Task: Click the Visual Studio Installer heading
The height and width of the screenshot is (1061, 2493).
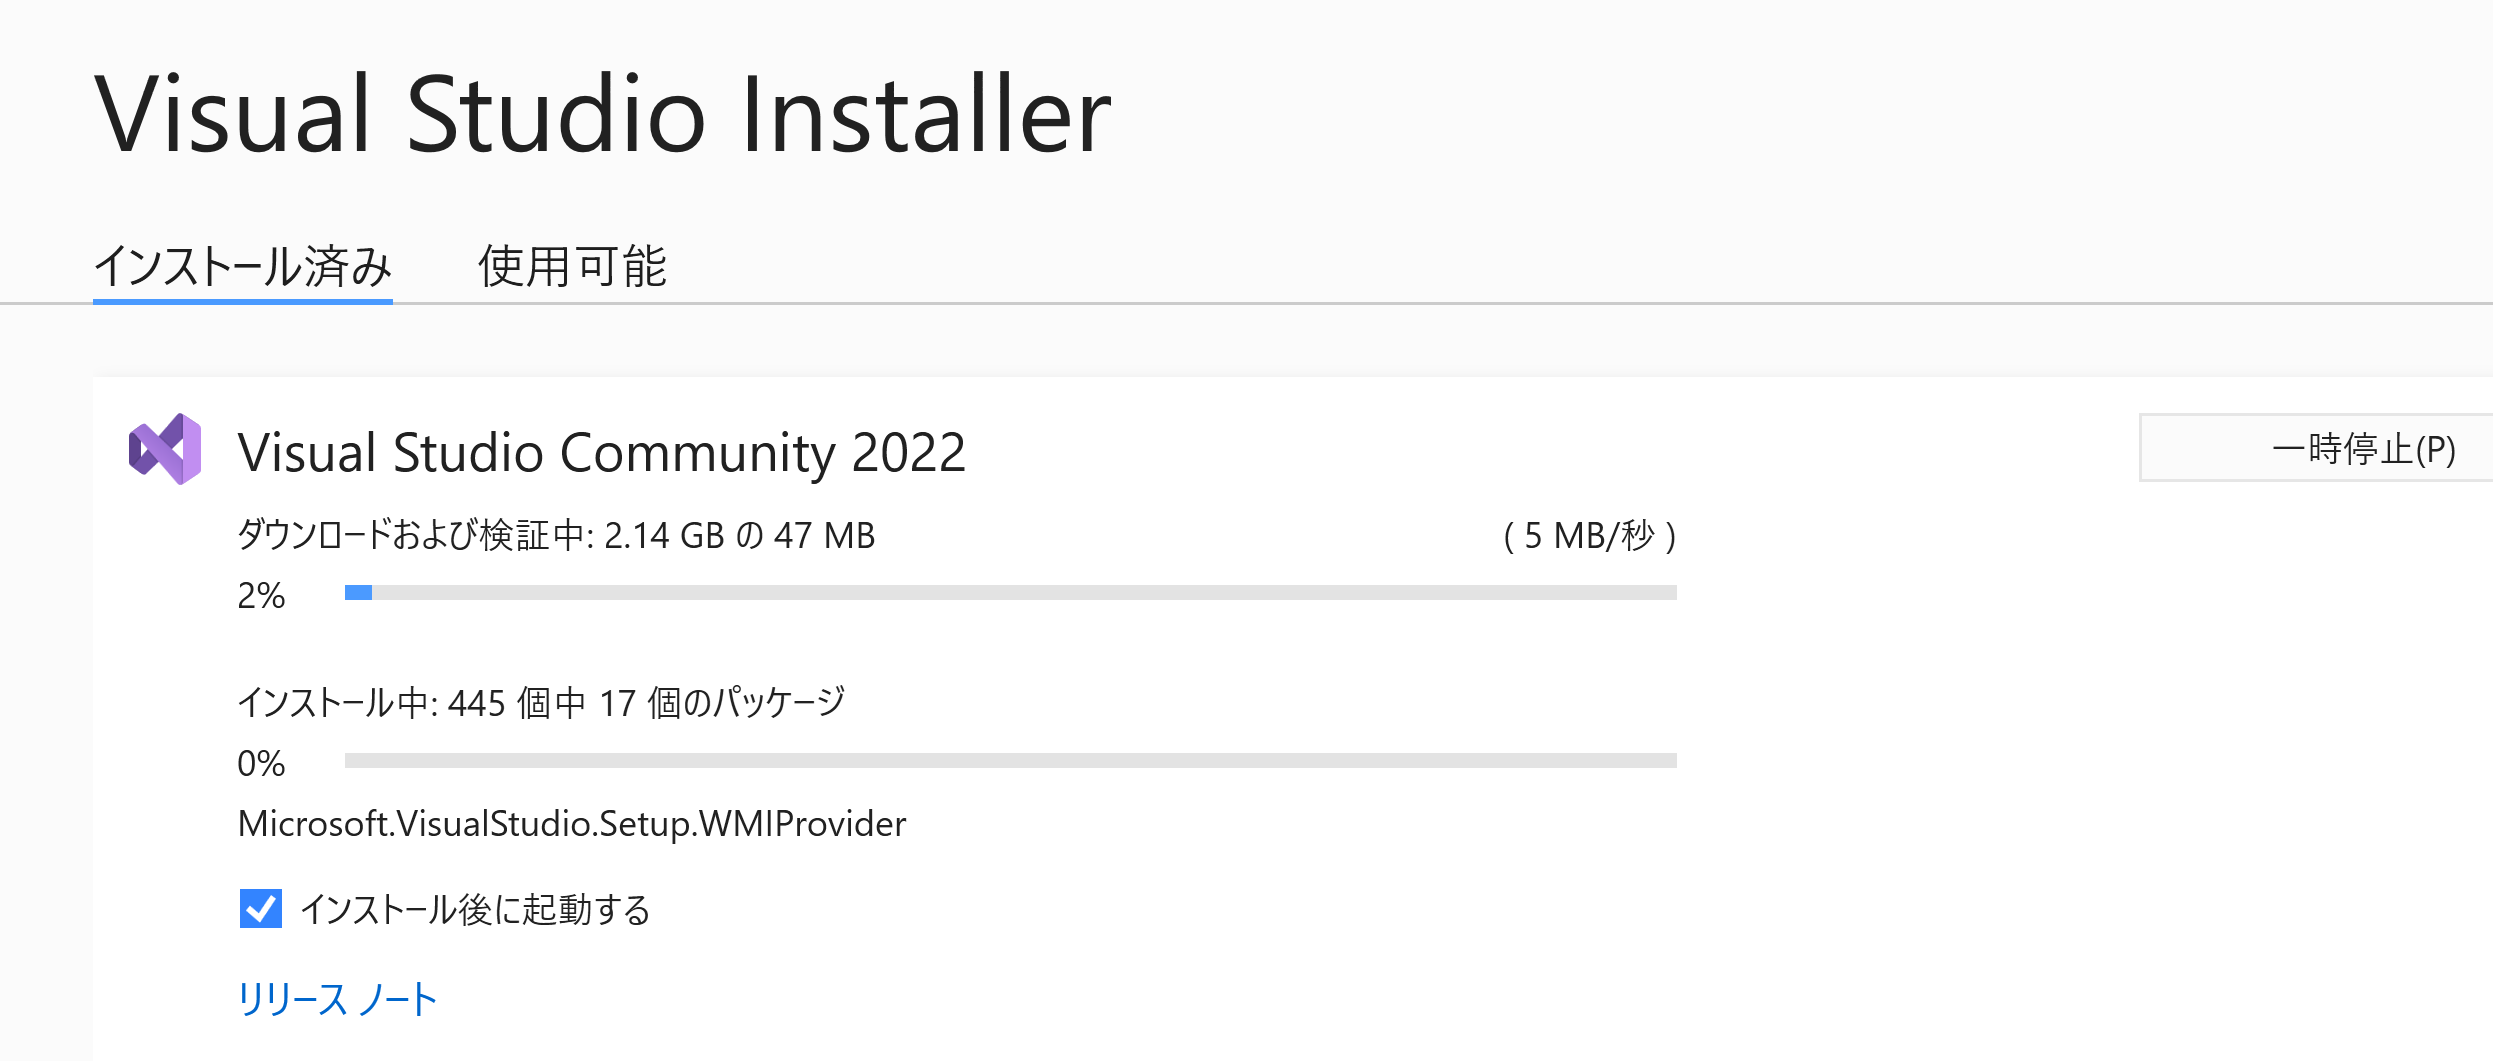Action: pyautogui.click(x=603, y=114)
